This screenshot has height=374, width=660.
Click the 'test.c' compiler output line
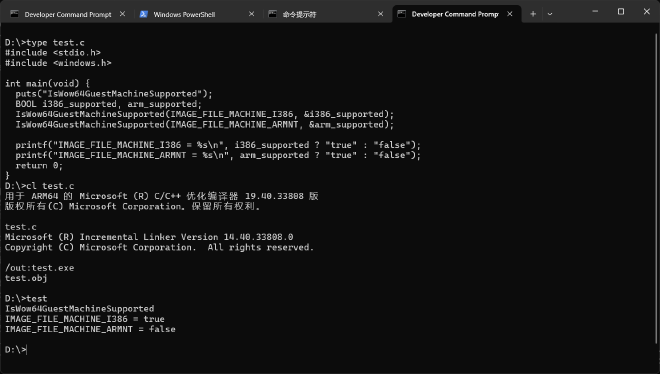[x=21, y=227]
